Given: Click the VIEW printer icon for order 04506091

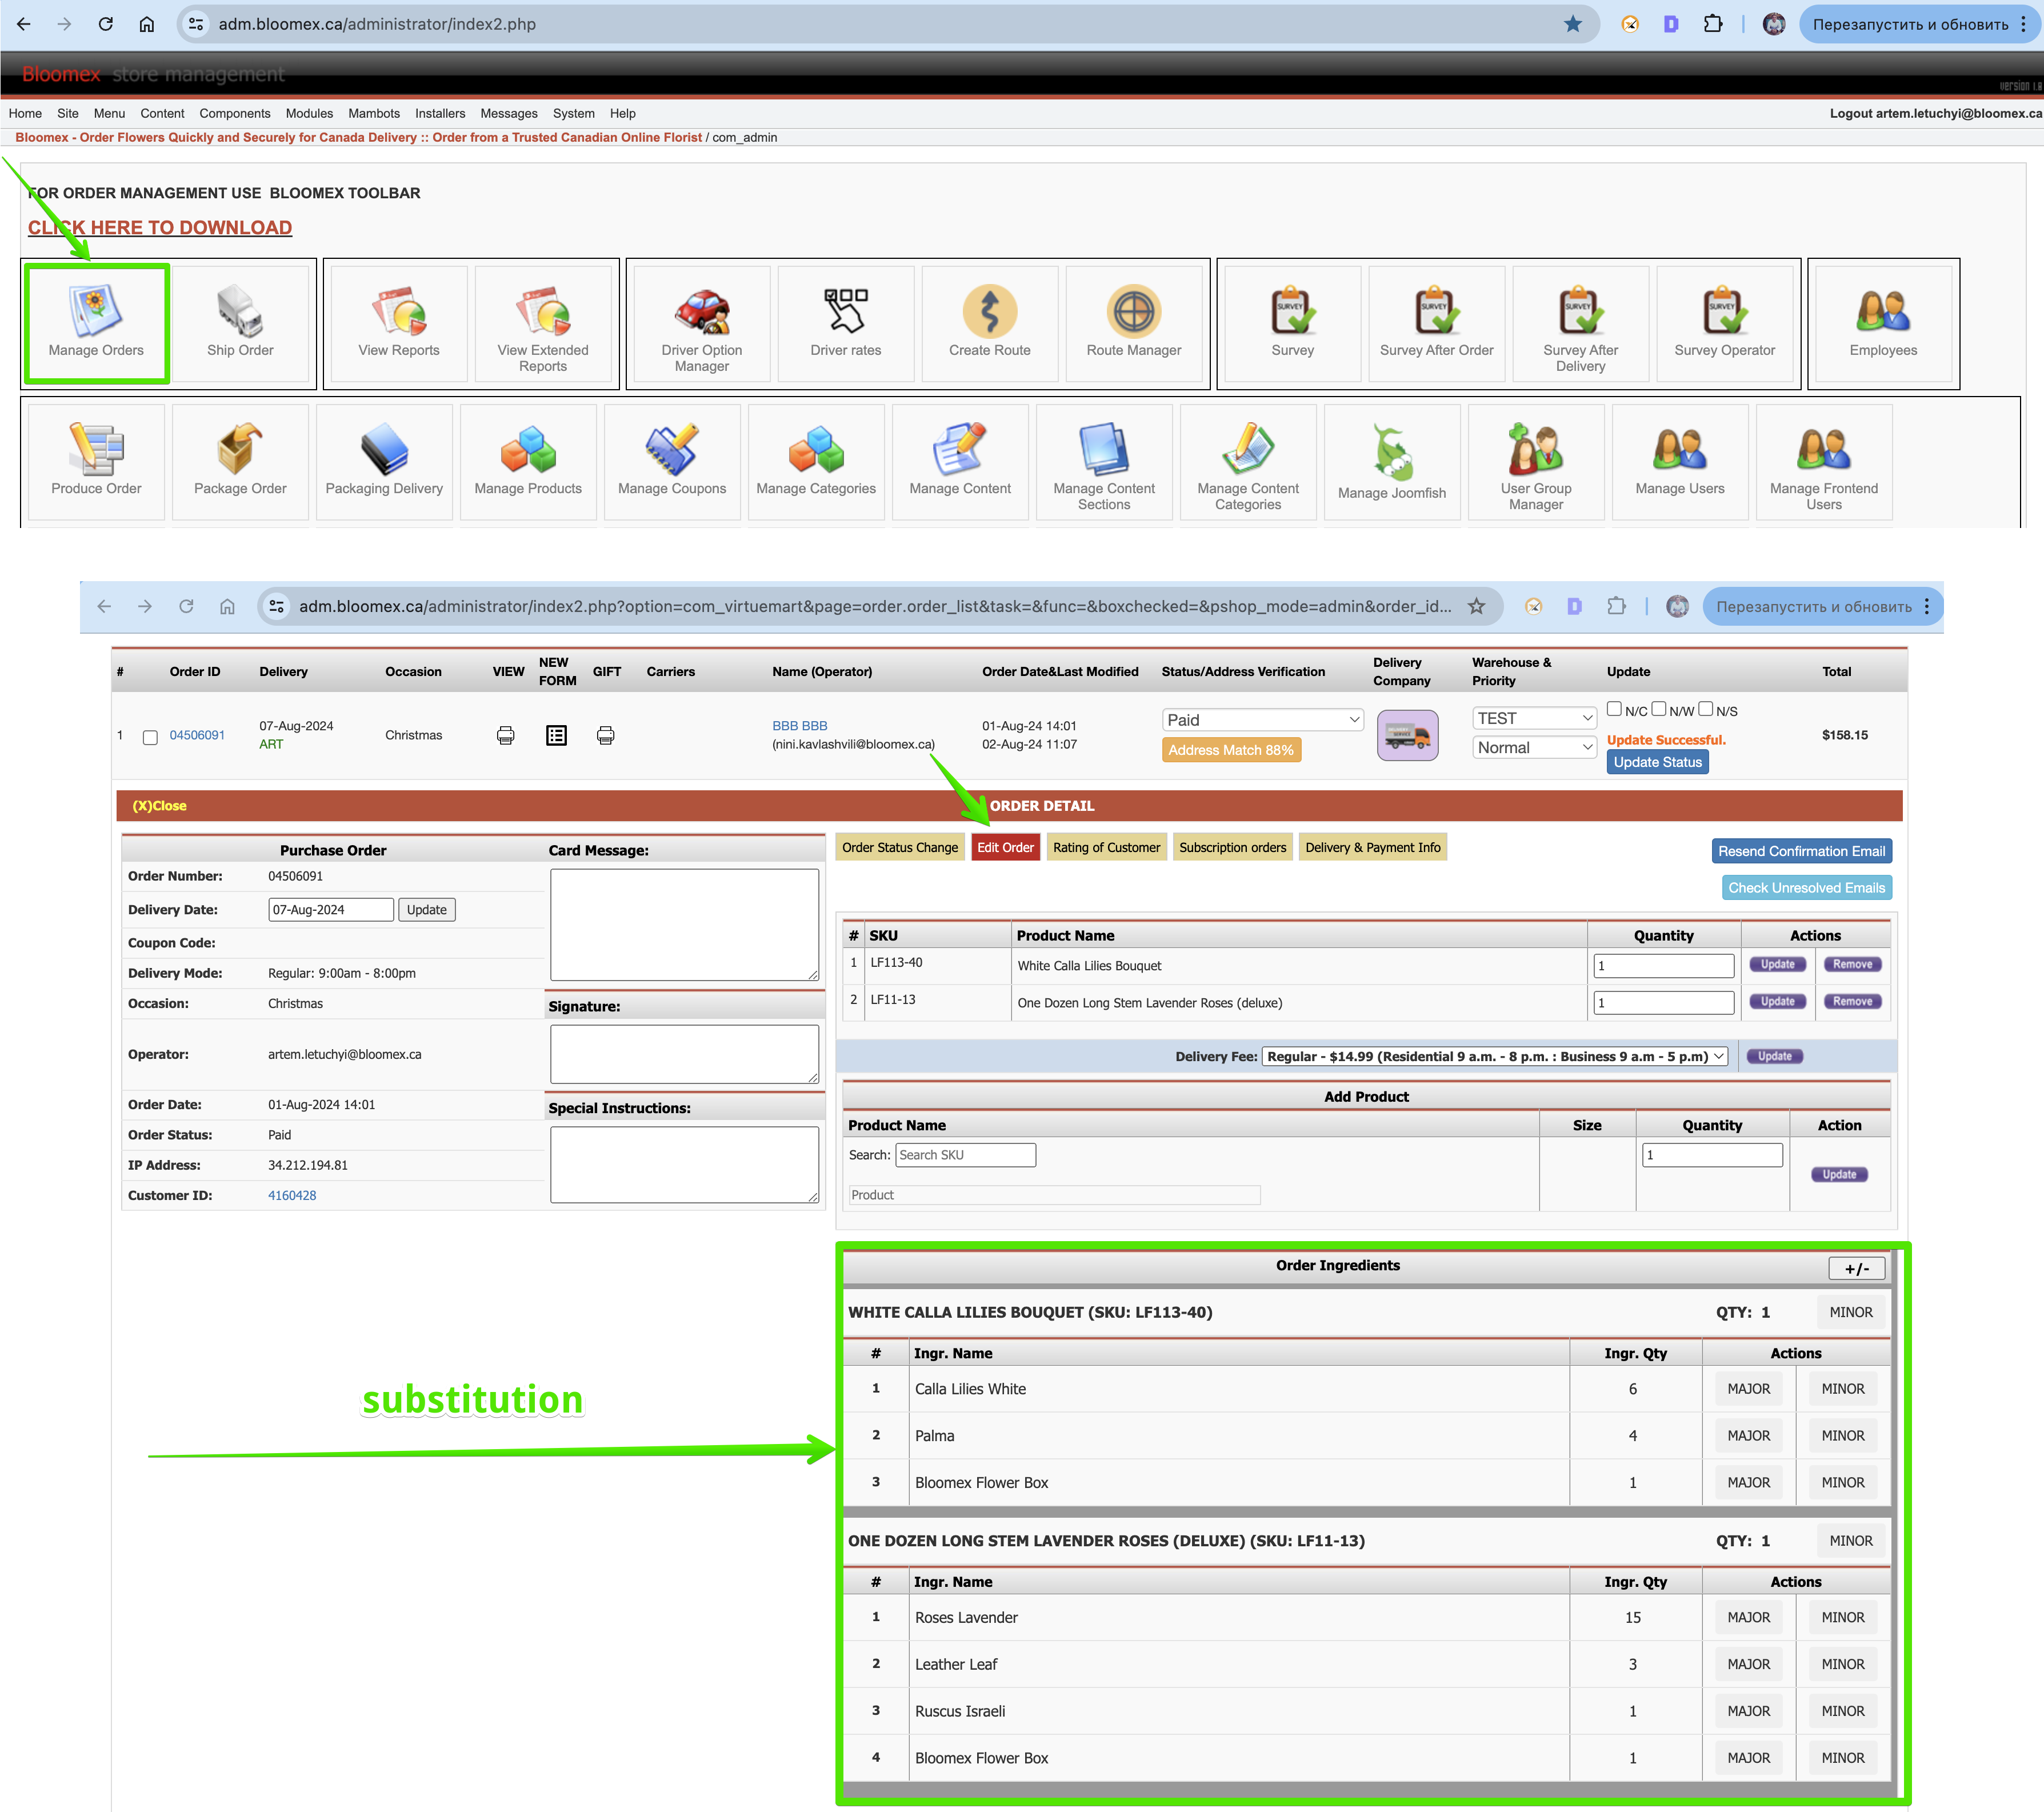Looking at the screenshot, I should pos(506,735).
